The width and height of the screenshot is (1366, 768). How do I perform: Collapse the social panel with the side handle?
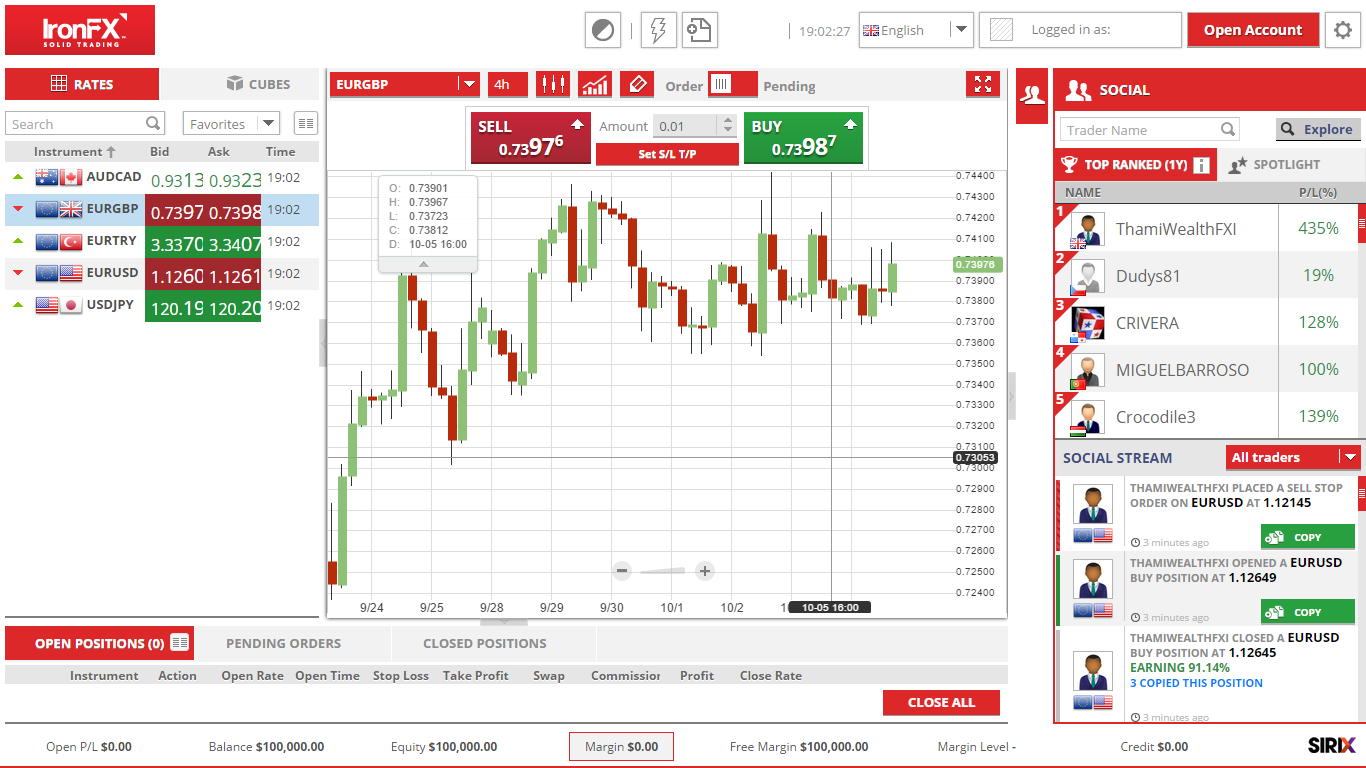(x=1011, y=396)
